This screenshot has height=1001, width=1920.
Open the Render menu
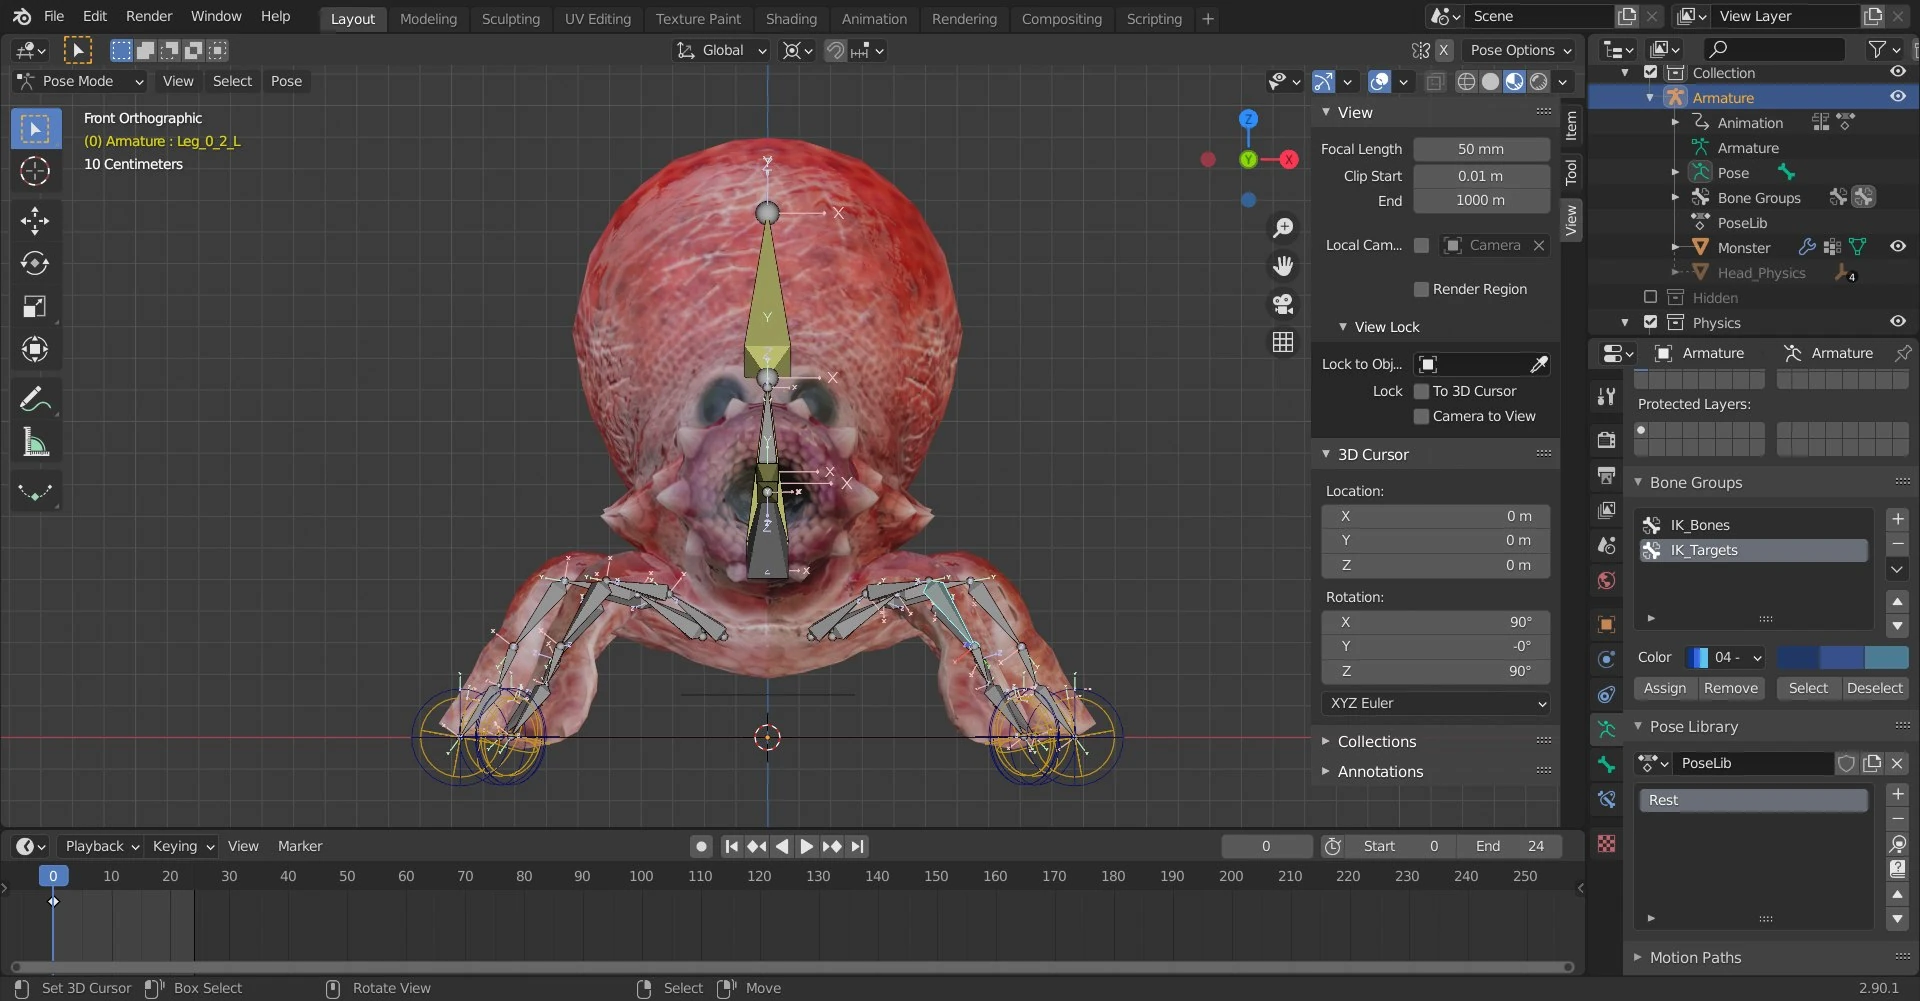coord(149,16)
